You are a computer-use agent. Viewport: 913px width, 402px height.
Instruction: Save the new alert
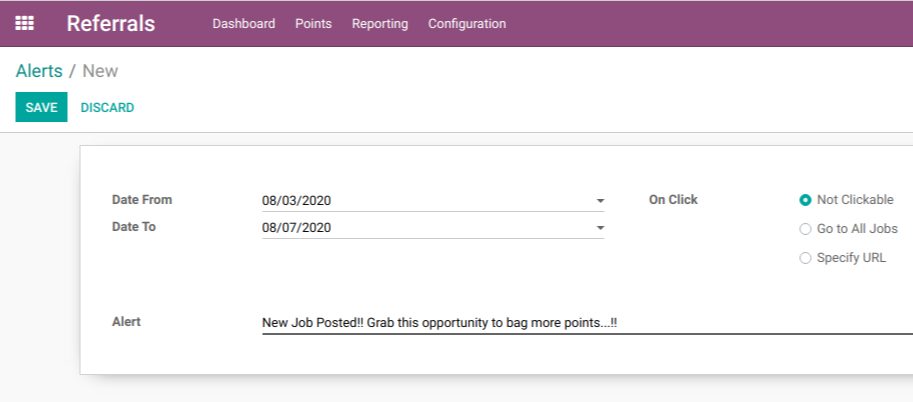click(41, 107)
